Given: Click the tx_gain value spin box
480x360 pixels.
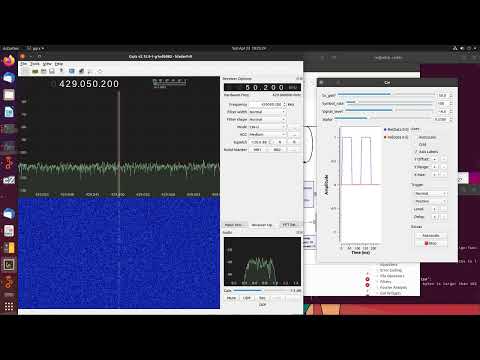Looking at the screenshot, I should click(x=445, y=95).
